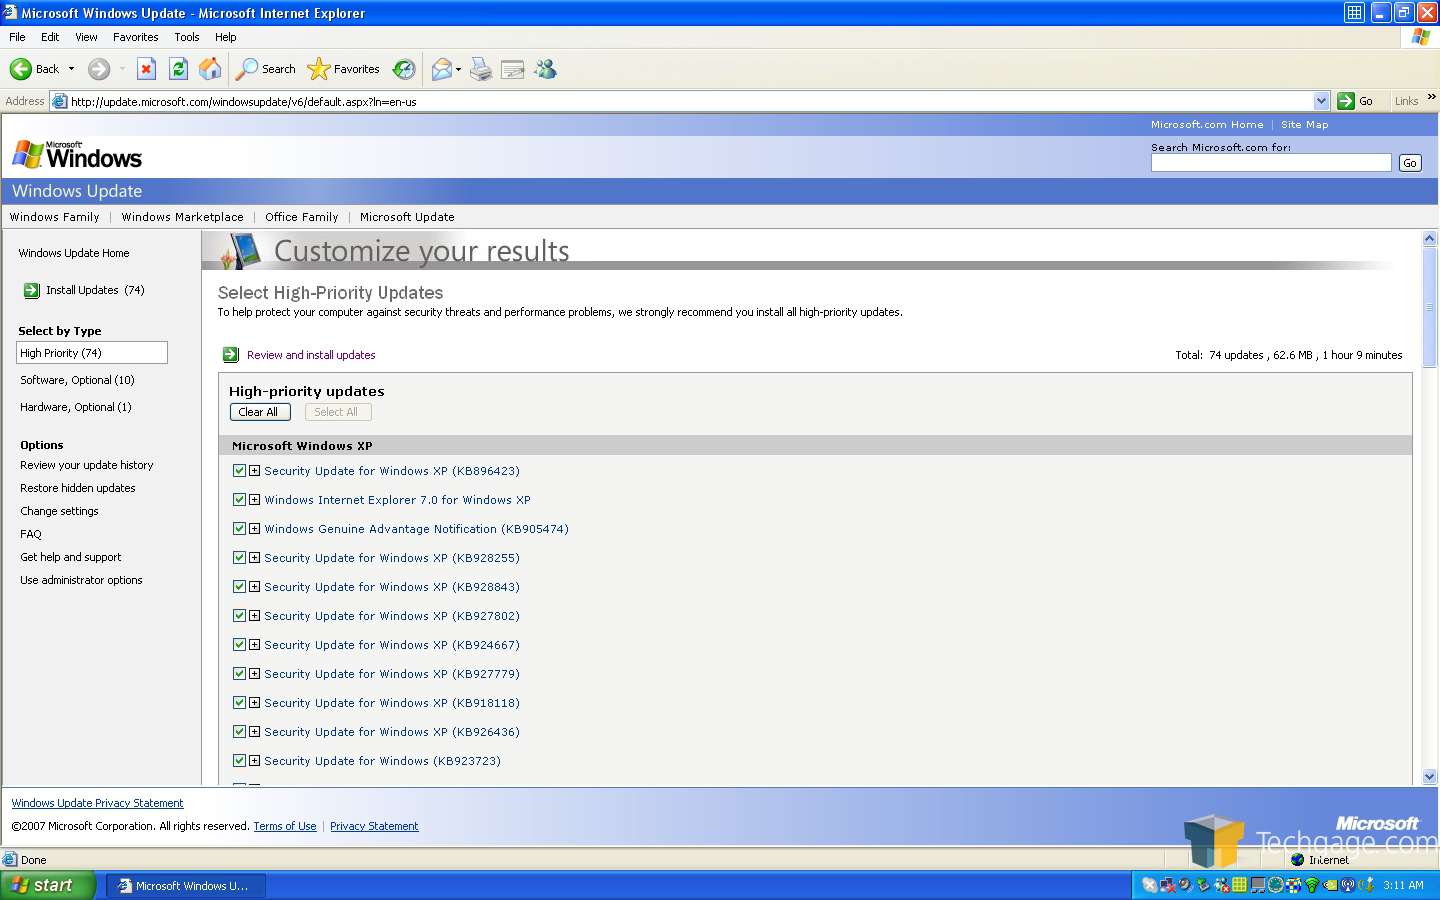This screenshot has height=900, width=1440.
Task: Click the page scrollbar down arrow
Action: coord(1429,776)
